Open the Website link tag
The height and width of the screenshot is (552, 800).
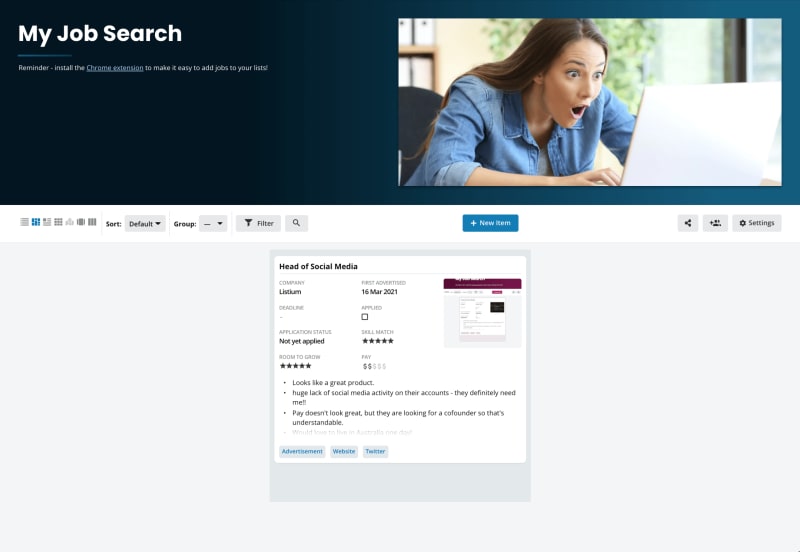pos(343,452)
